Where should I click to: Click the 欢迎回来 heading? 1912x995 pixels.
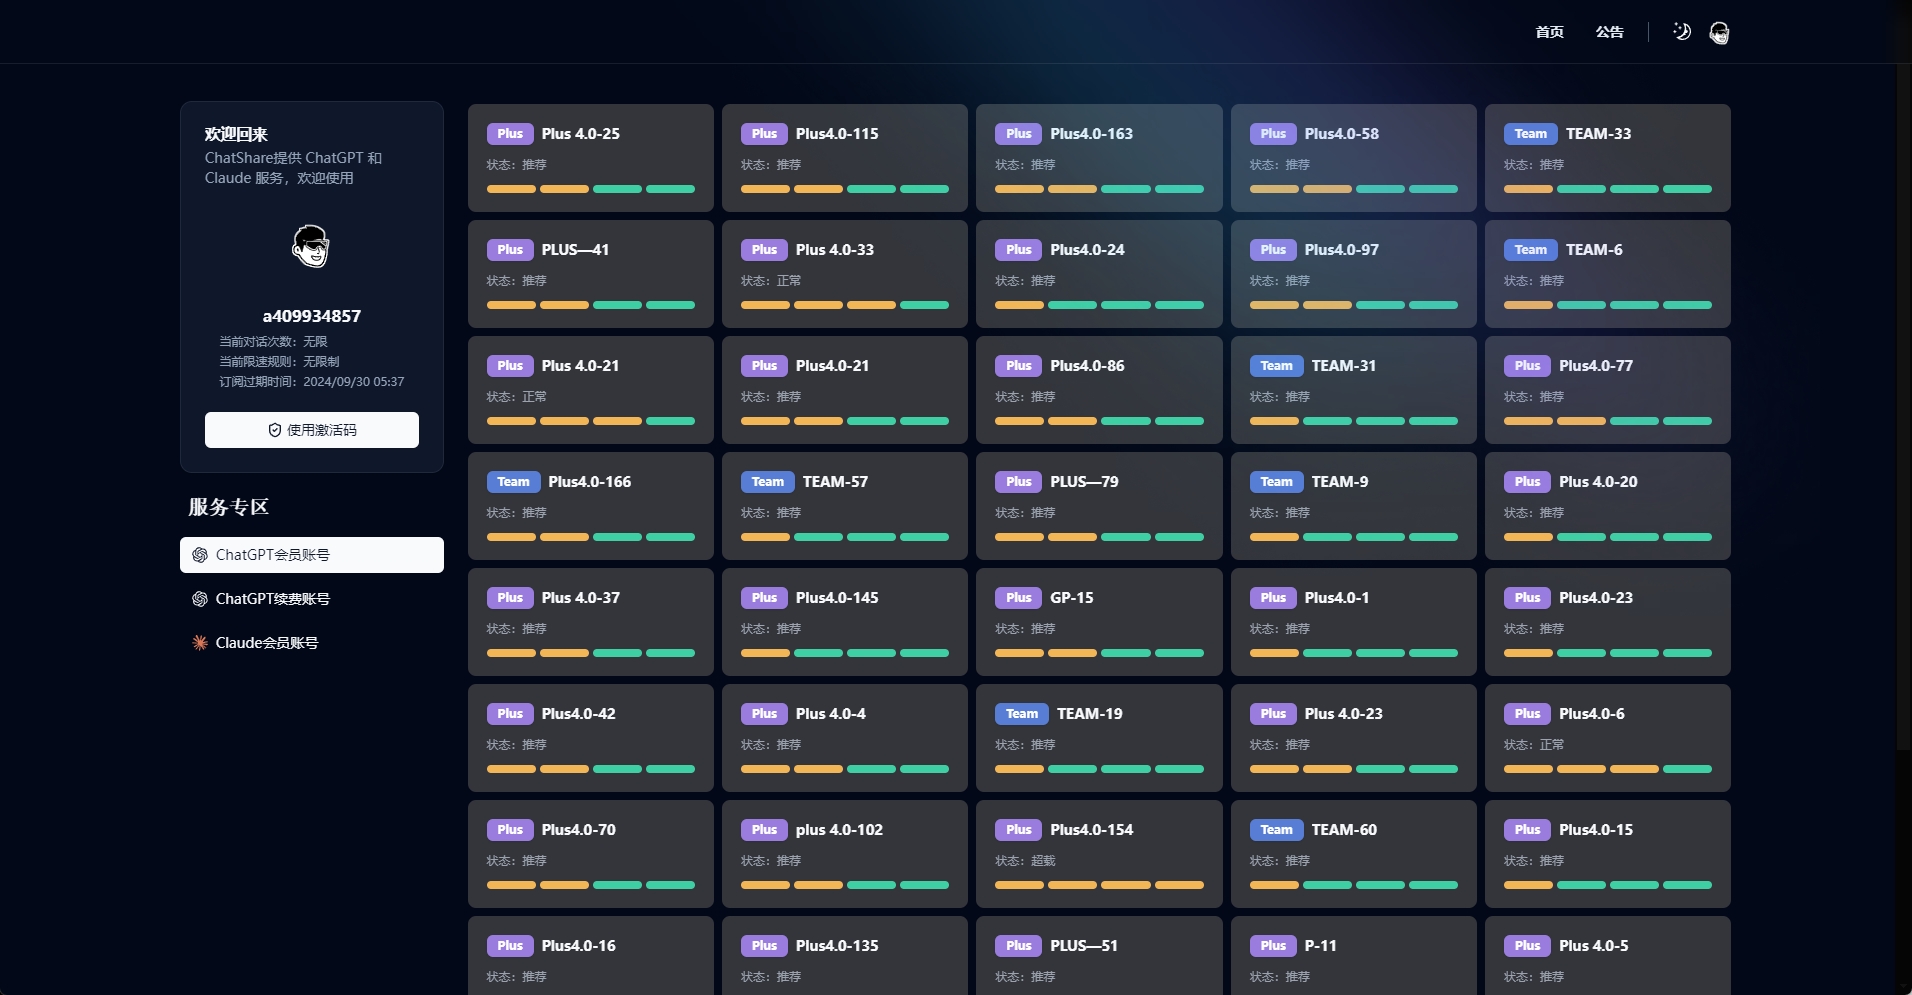(236, 134)
